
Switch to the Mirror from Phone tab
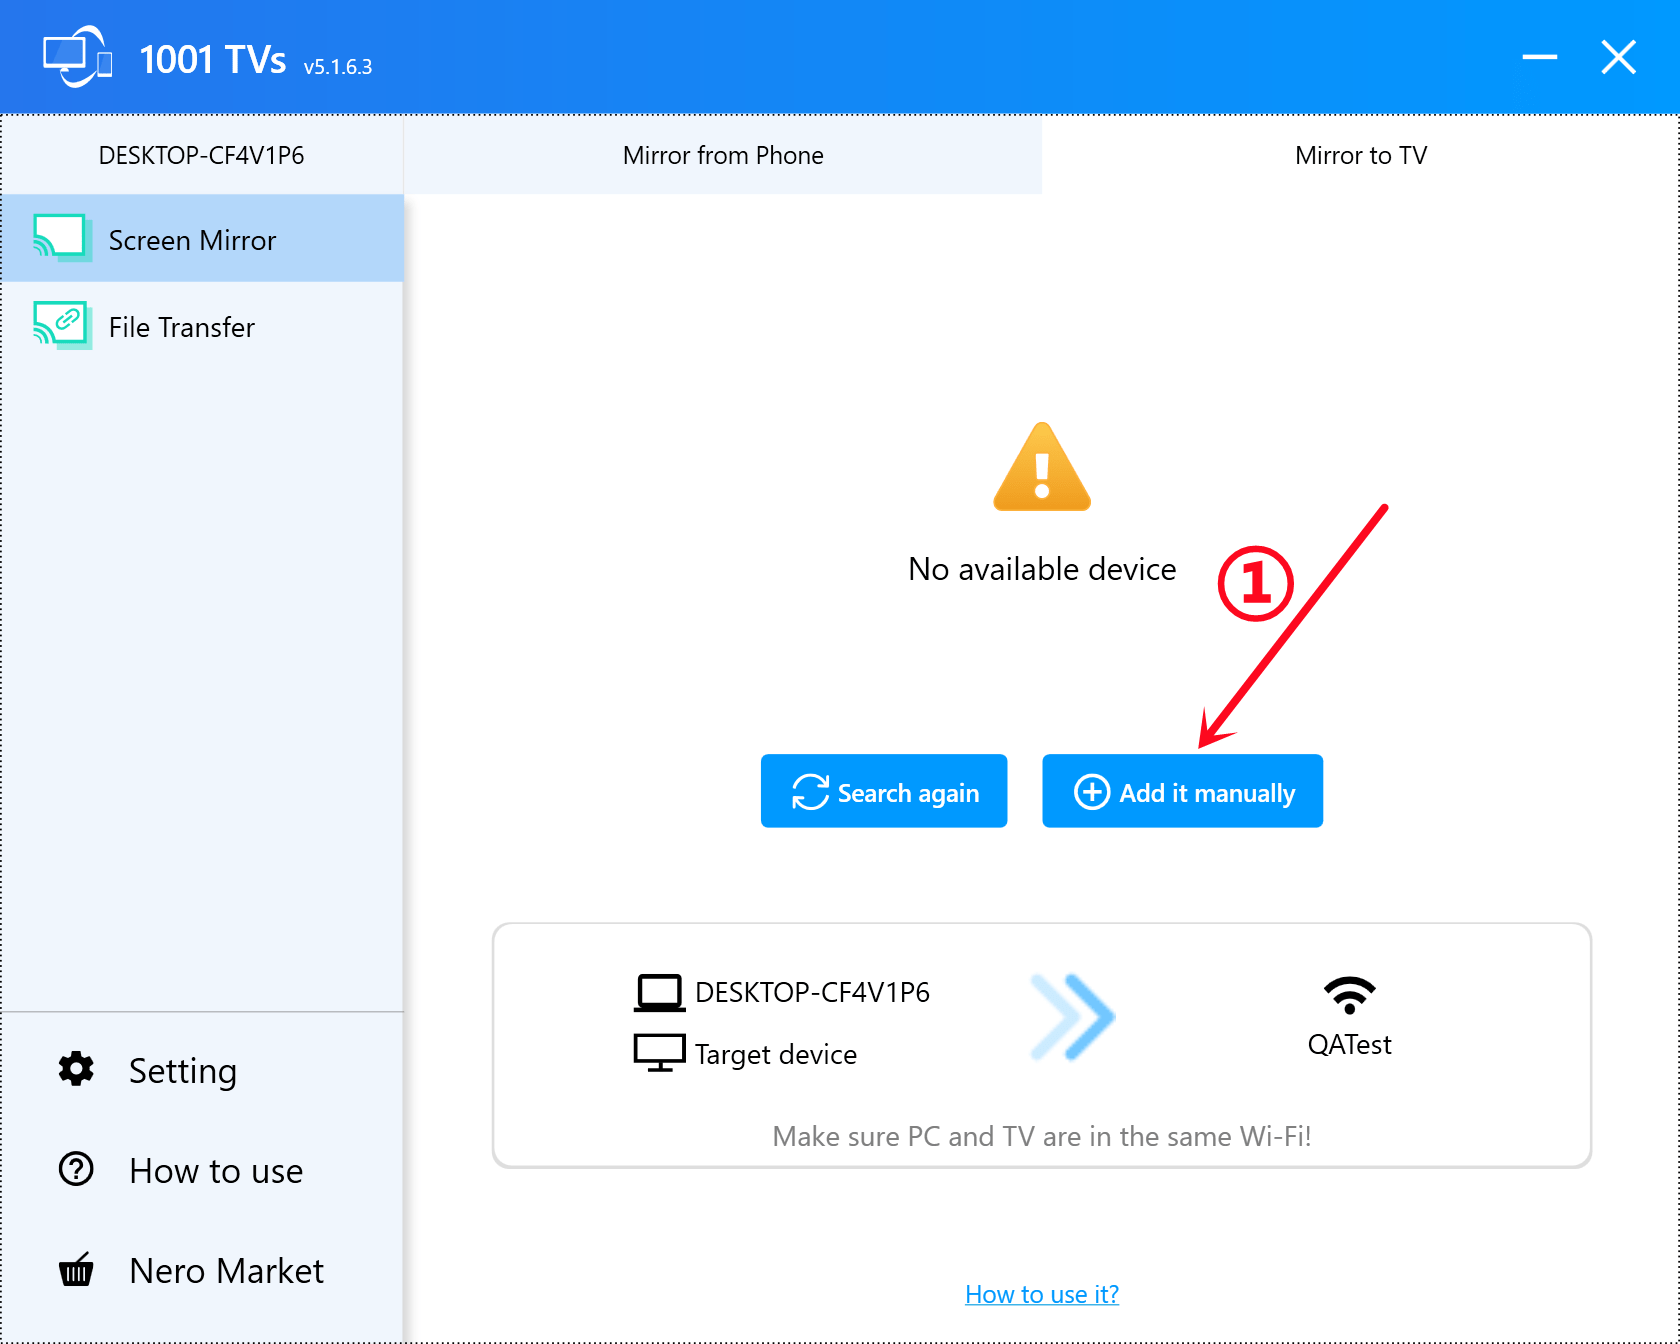pos(722,155)
